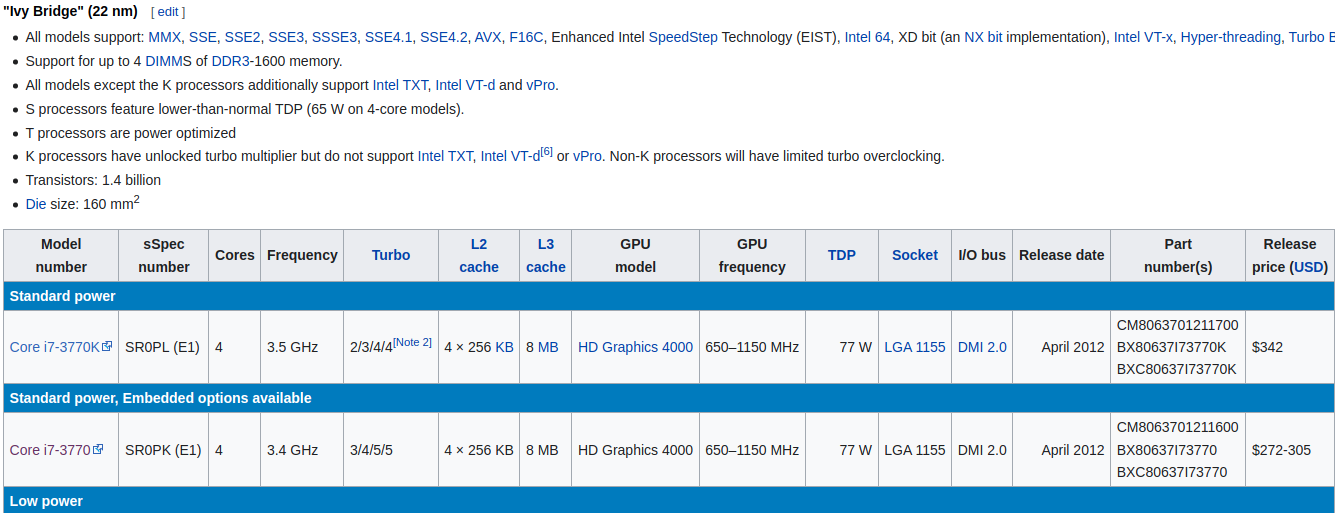
Task: Open the TDP column header link
Action: coord(842,255)
